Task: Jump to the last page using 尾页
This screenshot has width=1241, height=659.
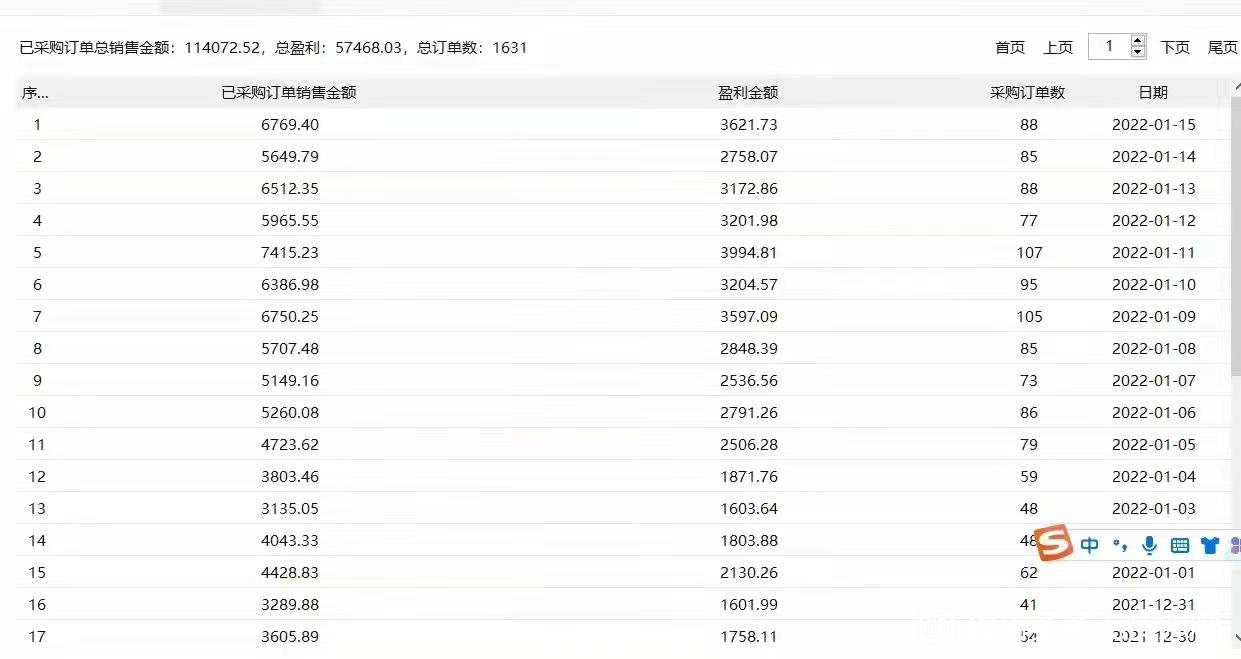Action: pyautogui.click(x=1222, y=46)
